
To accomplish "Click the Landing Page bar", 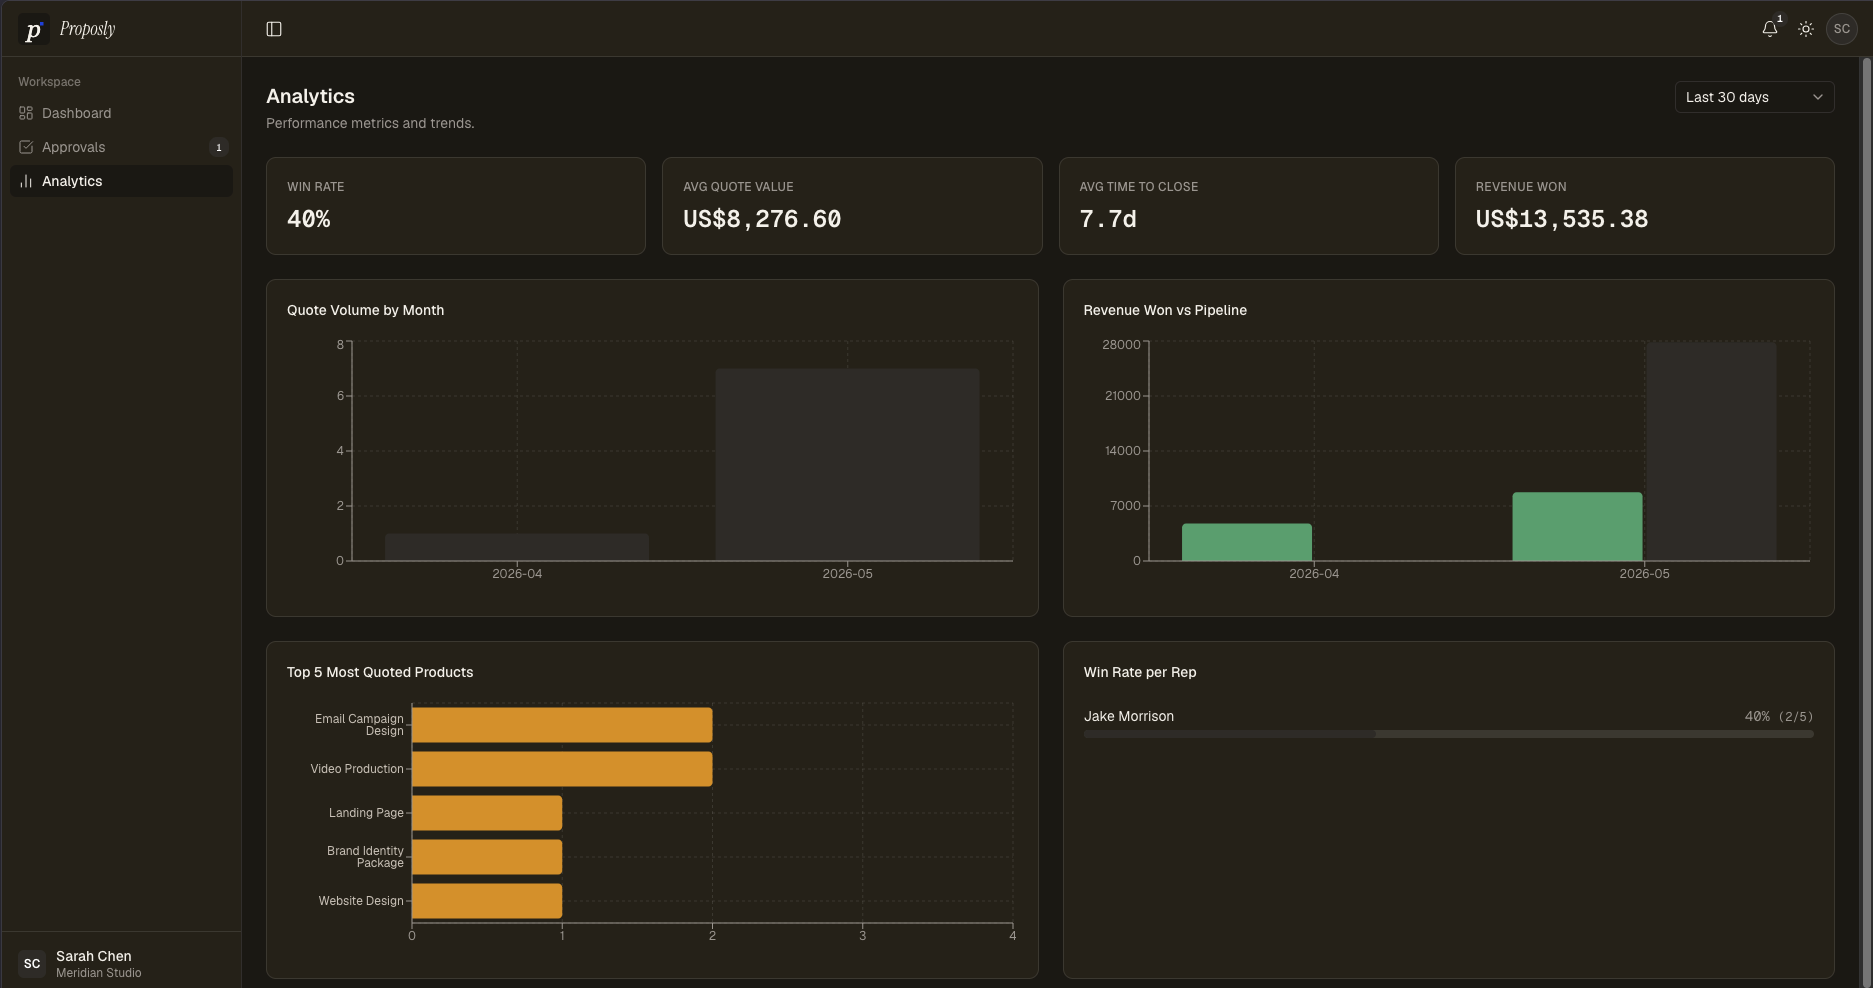I will click(x=487, y=813).
